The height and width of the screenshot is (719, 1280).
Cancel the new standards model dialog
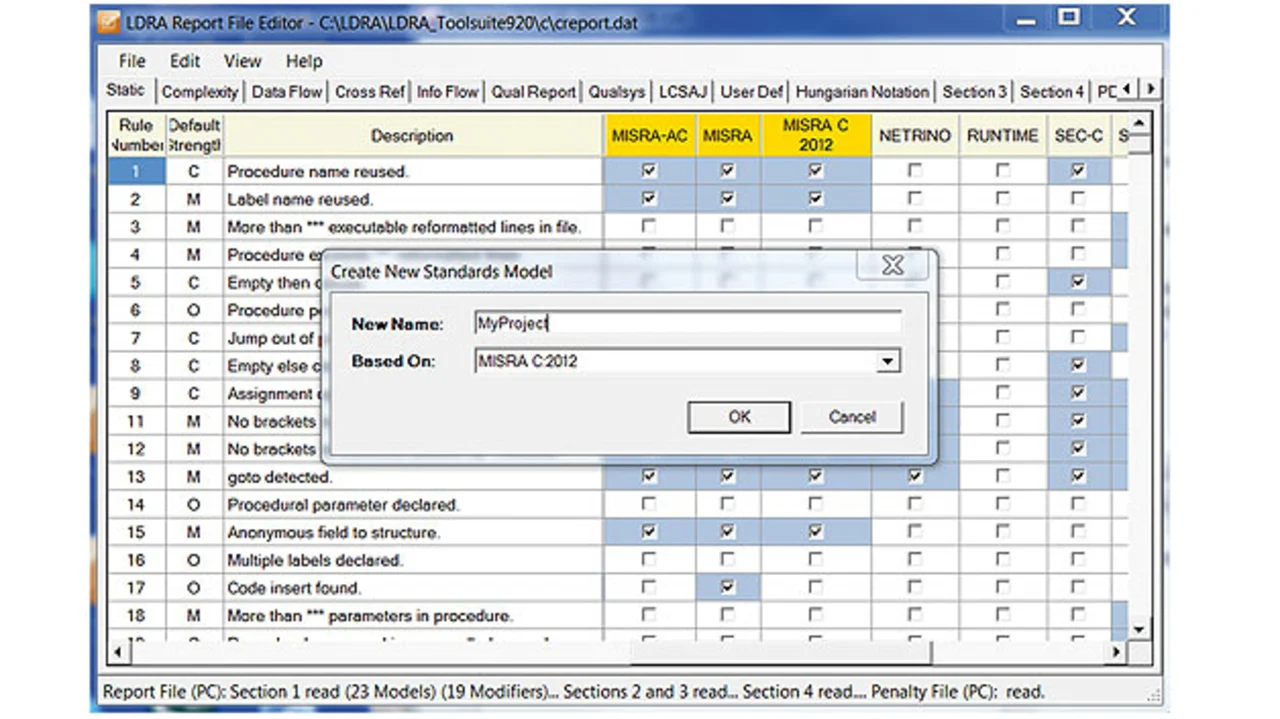point(852,417)
